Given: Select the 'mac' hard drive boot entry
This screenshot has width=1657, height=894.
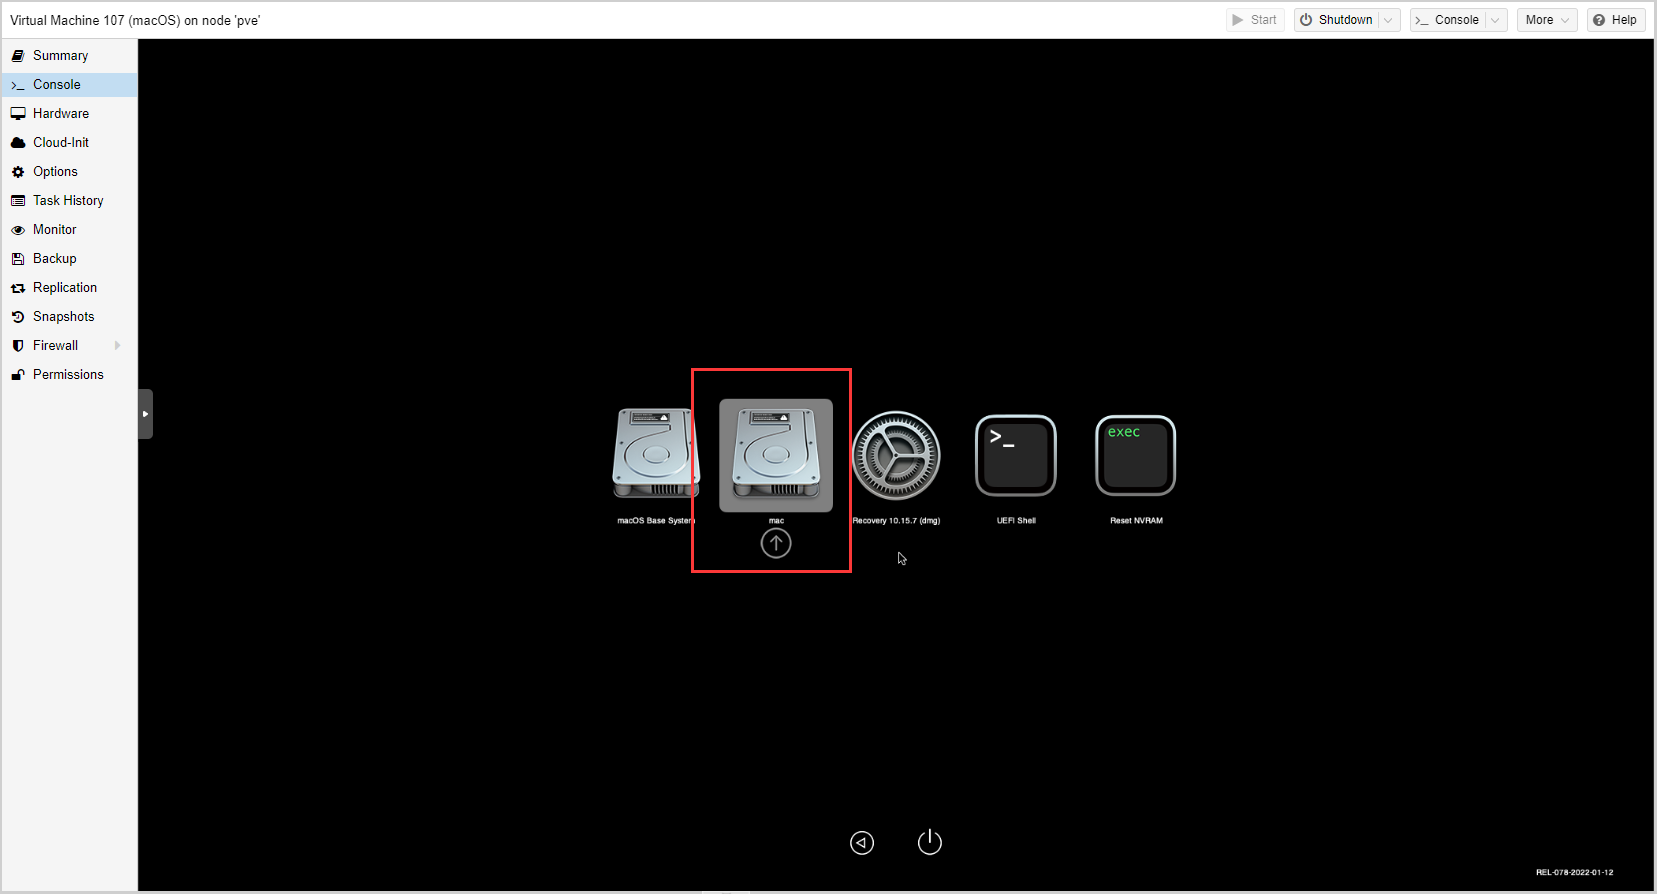Looking at the screenshot, I should point(776,455).
